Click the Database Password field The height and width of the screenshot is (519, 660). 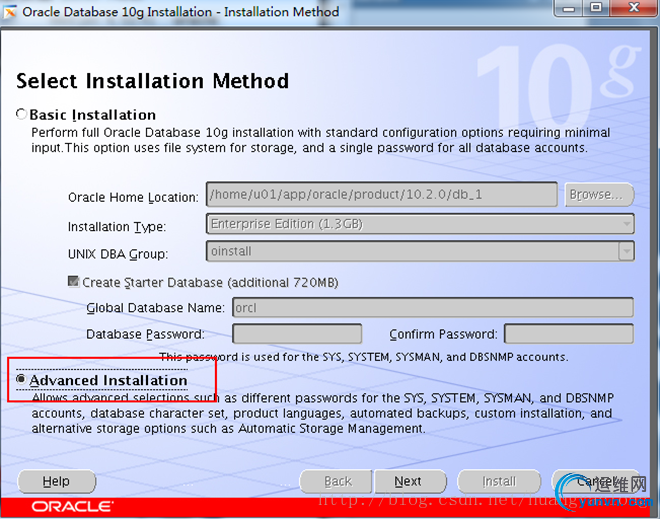pyautogui.click(x=297, y=334)
